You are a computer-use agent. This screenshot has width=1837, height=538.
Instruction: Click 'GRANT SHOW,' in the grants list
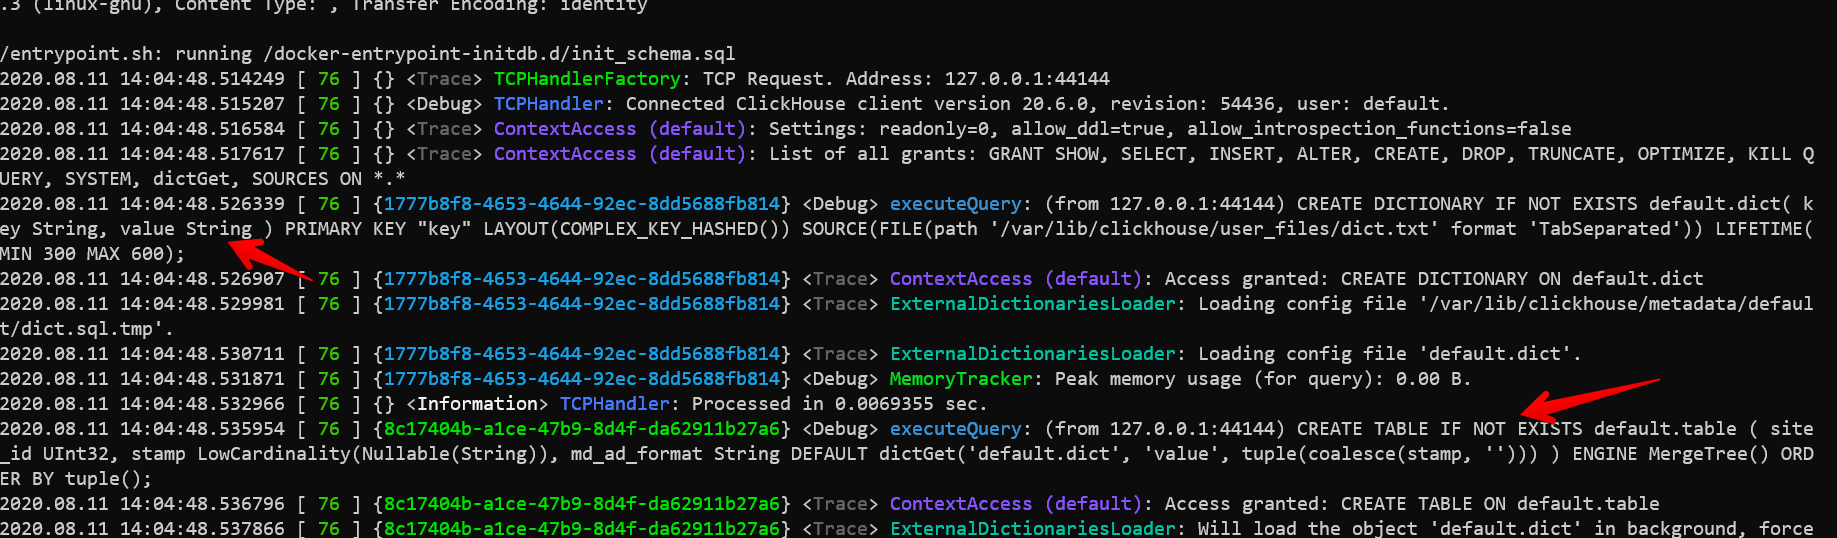[x=1049, y=154]
